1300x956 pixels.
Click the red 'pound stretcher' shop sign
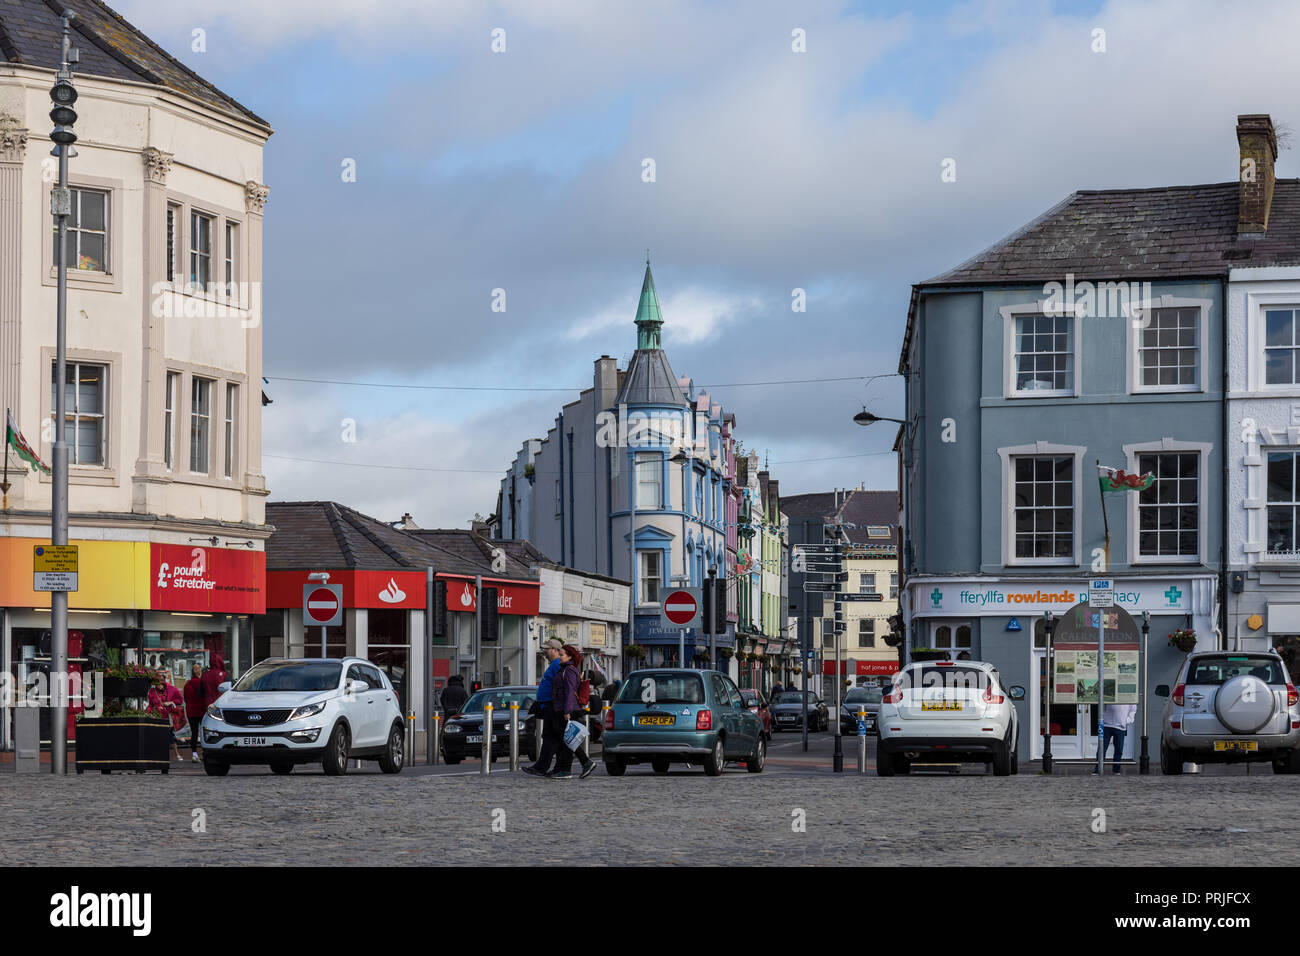208,578
